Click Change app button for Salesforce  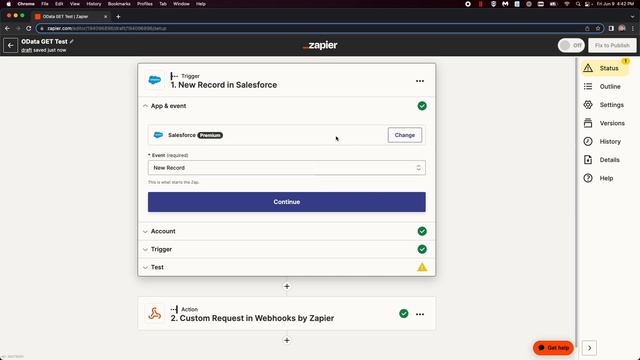[x=404, y=135]
